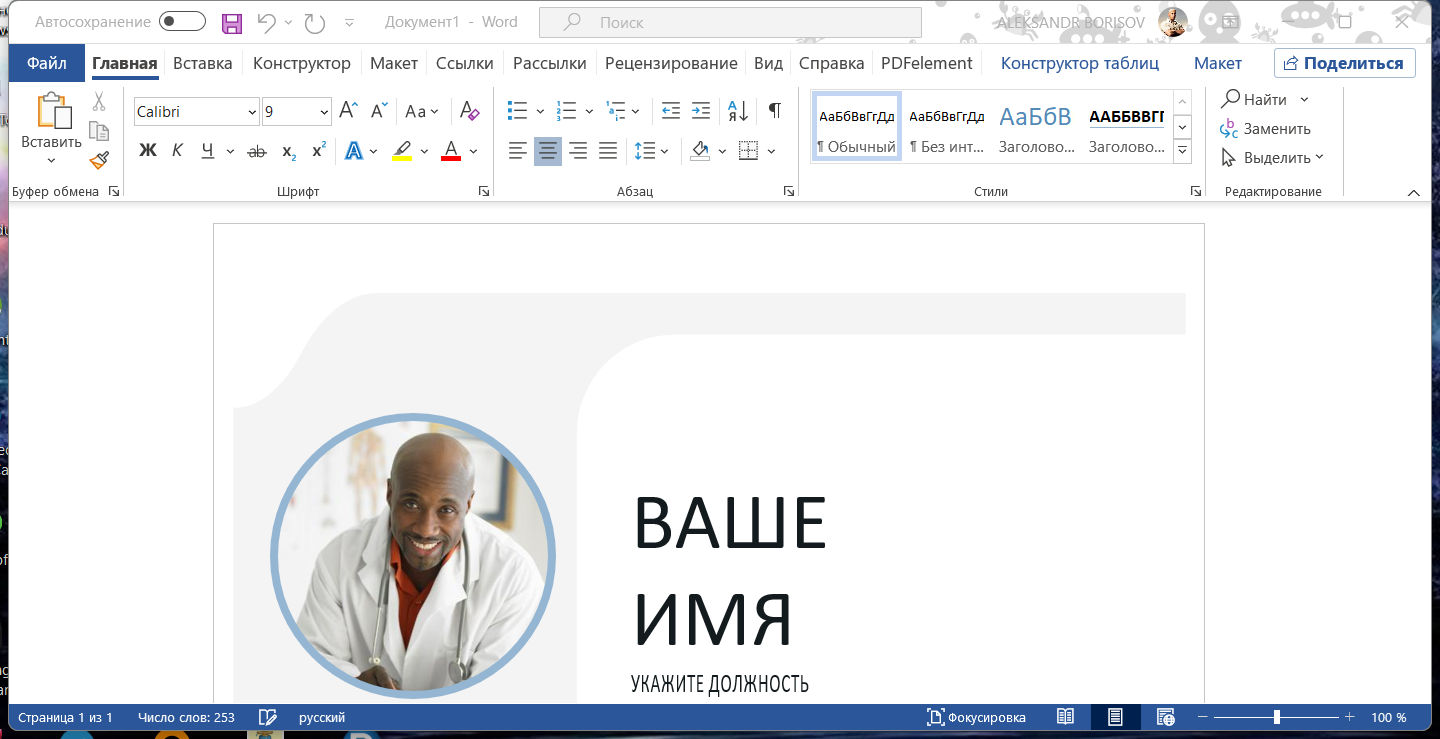Switch to the Вставка tab
This screenshot has width=1440, height=739.
202,63
